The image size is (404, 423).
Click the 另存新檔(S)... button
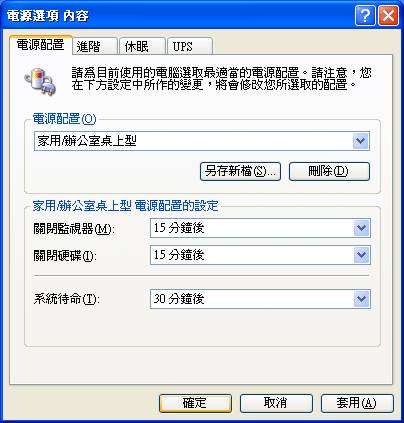[240, 171]
